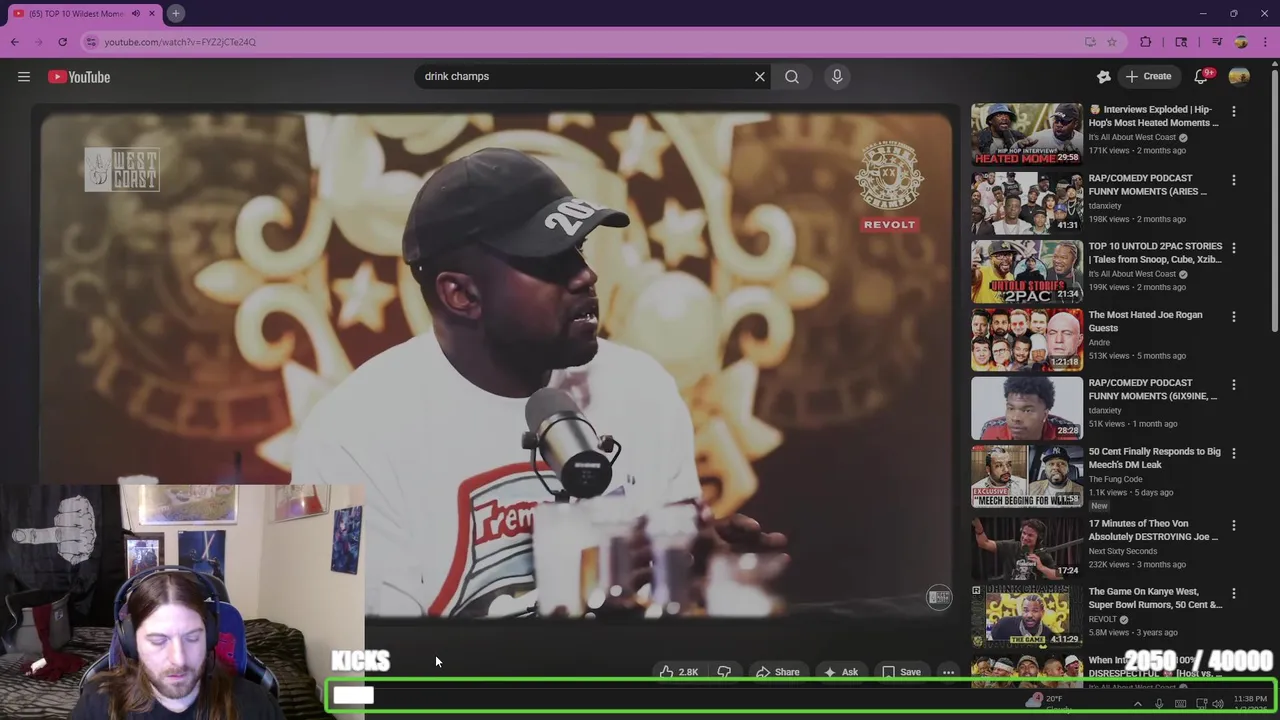Screen dimensions: 1280x720
Task: Visit the 'Andre' channel name
Action: pyautogui.click(x=1100, y=342)
